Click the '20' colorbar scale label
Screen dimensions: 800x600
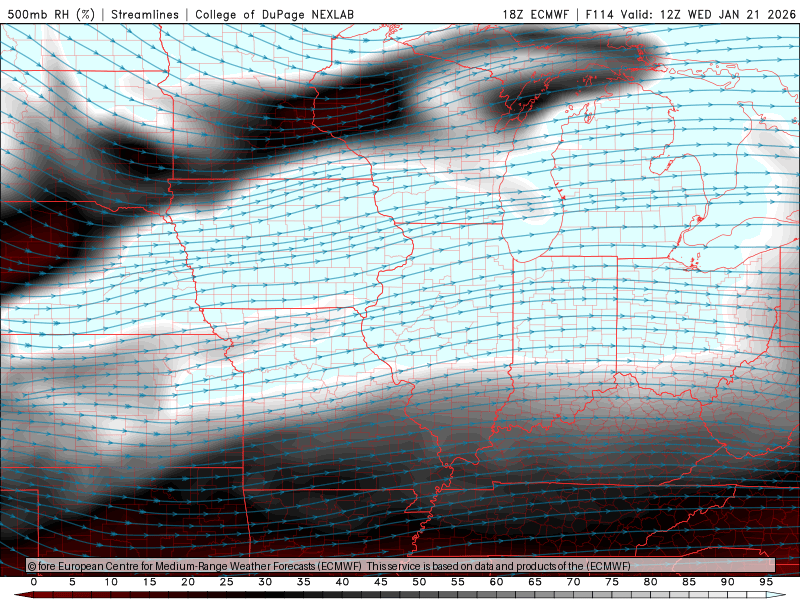click(188, 582)
